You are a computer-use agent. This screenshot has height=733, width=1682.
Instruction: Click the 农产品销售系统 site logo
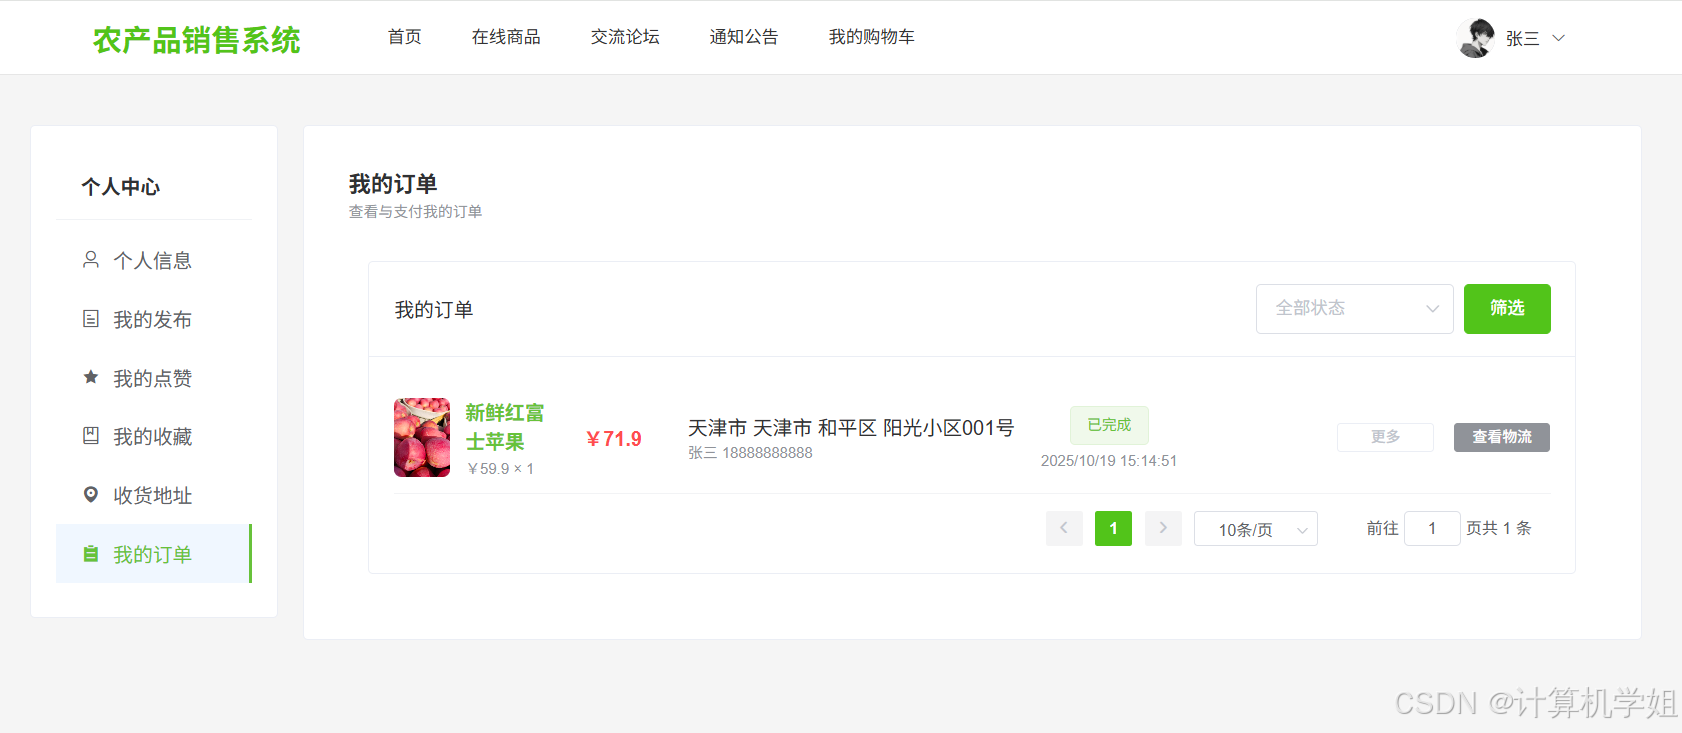point(197,40)
